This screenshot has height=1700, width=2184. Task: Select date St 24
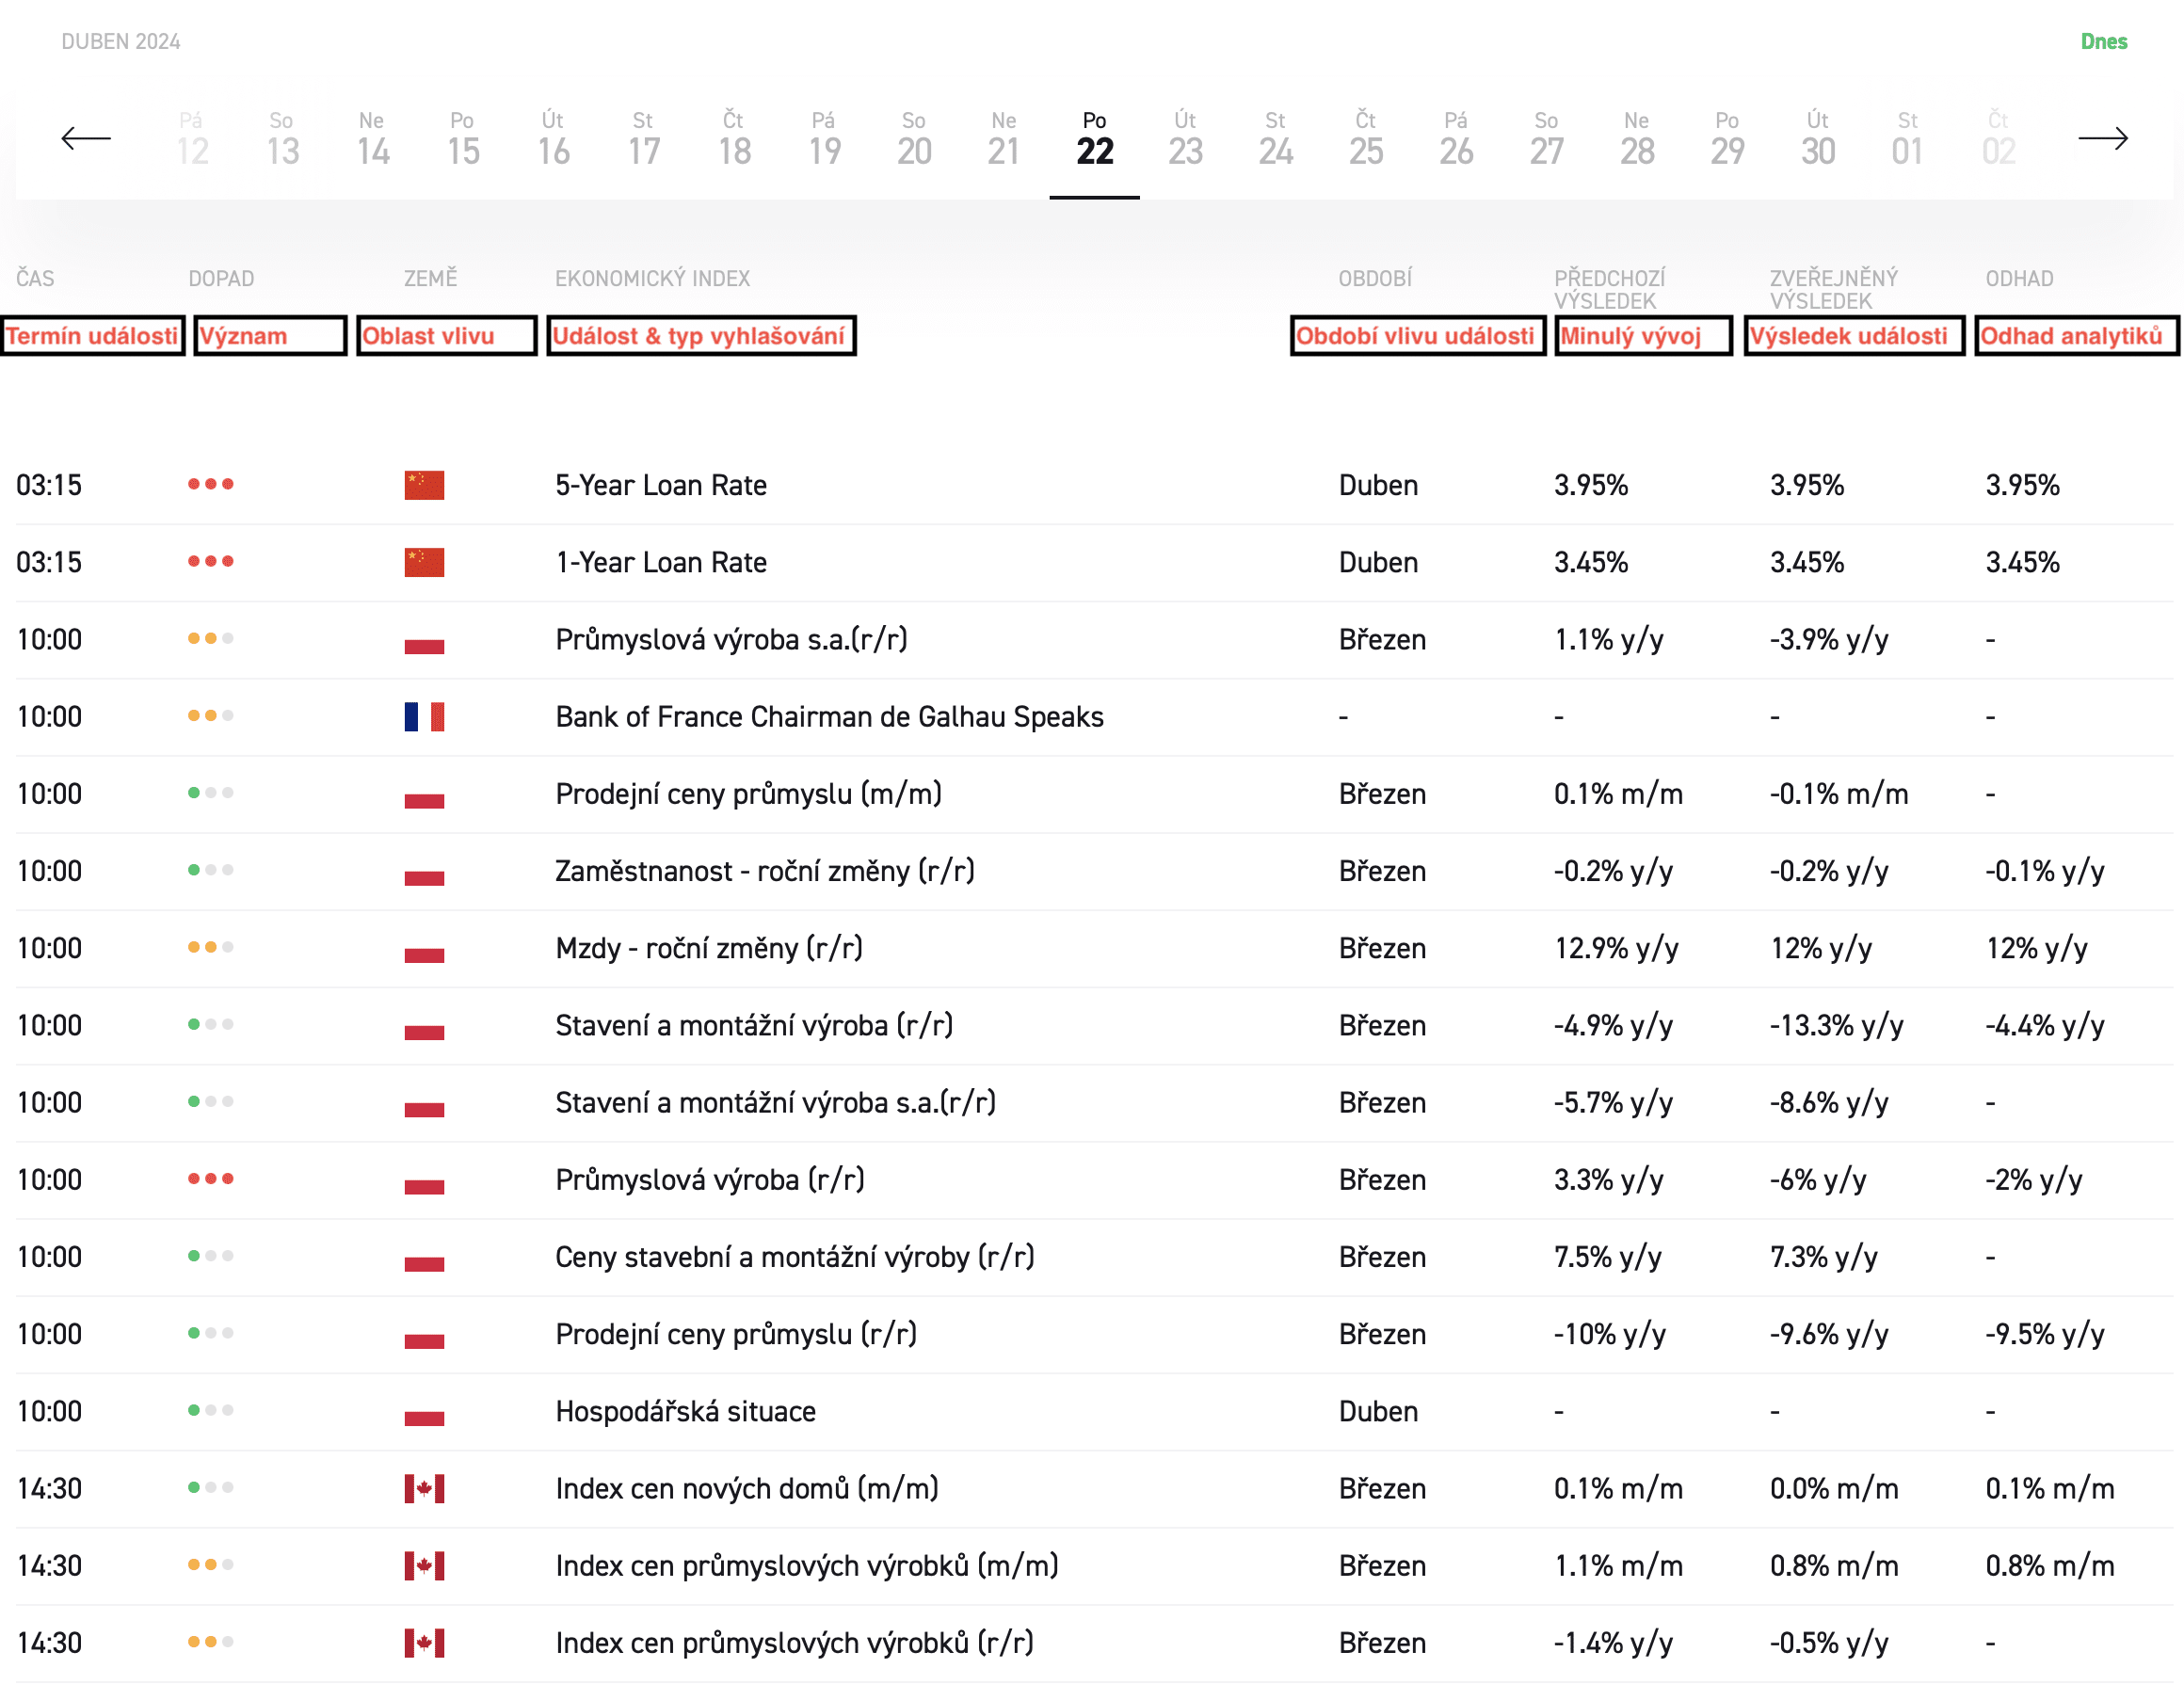tap(1276, 140)
